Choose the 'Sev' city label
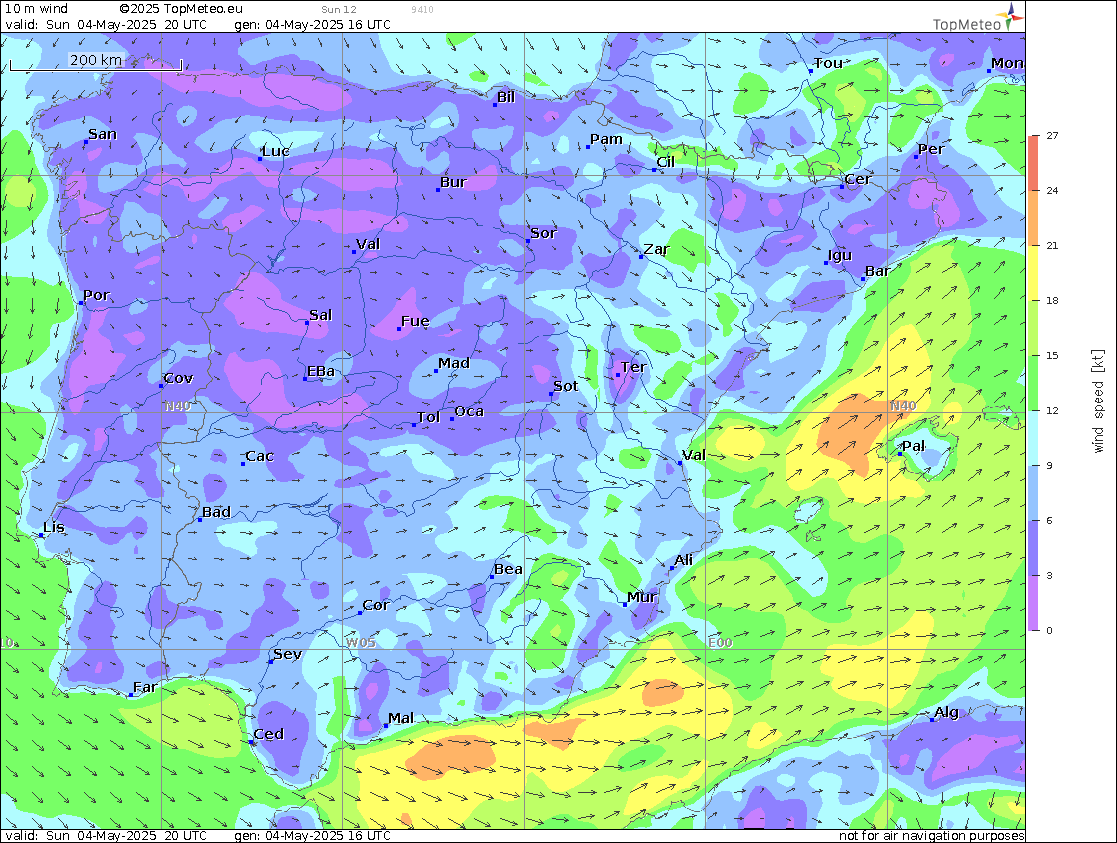 287,653
